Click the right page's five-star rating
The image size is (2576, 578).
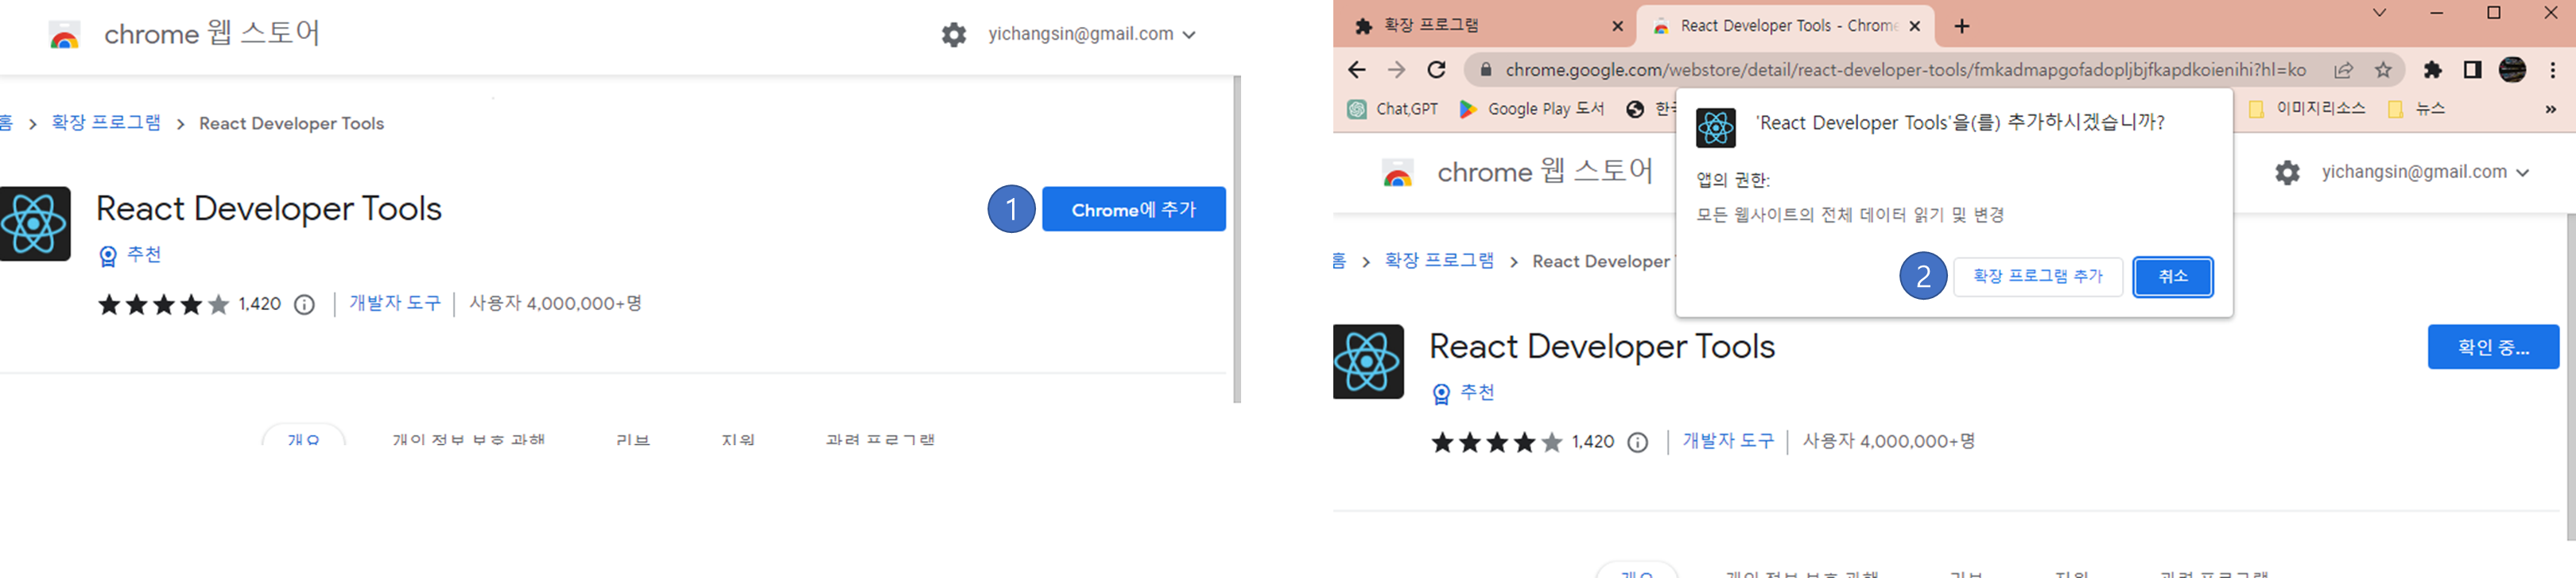1496,442
